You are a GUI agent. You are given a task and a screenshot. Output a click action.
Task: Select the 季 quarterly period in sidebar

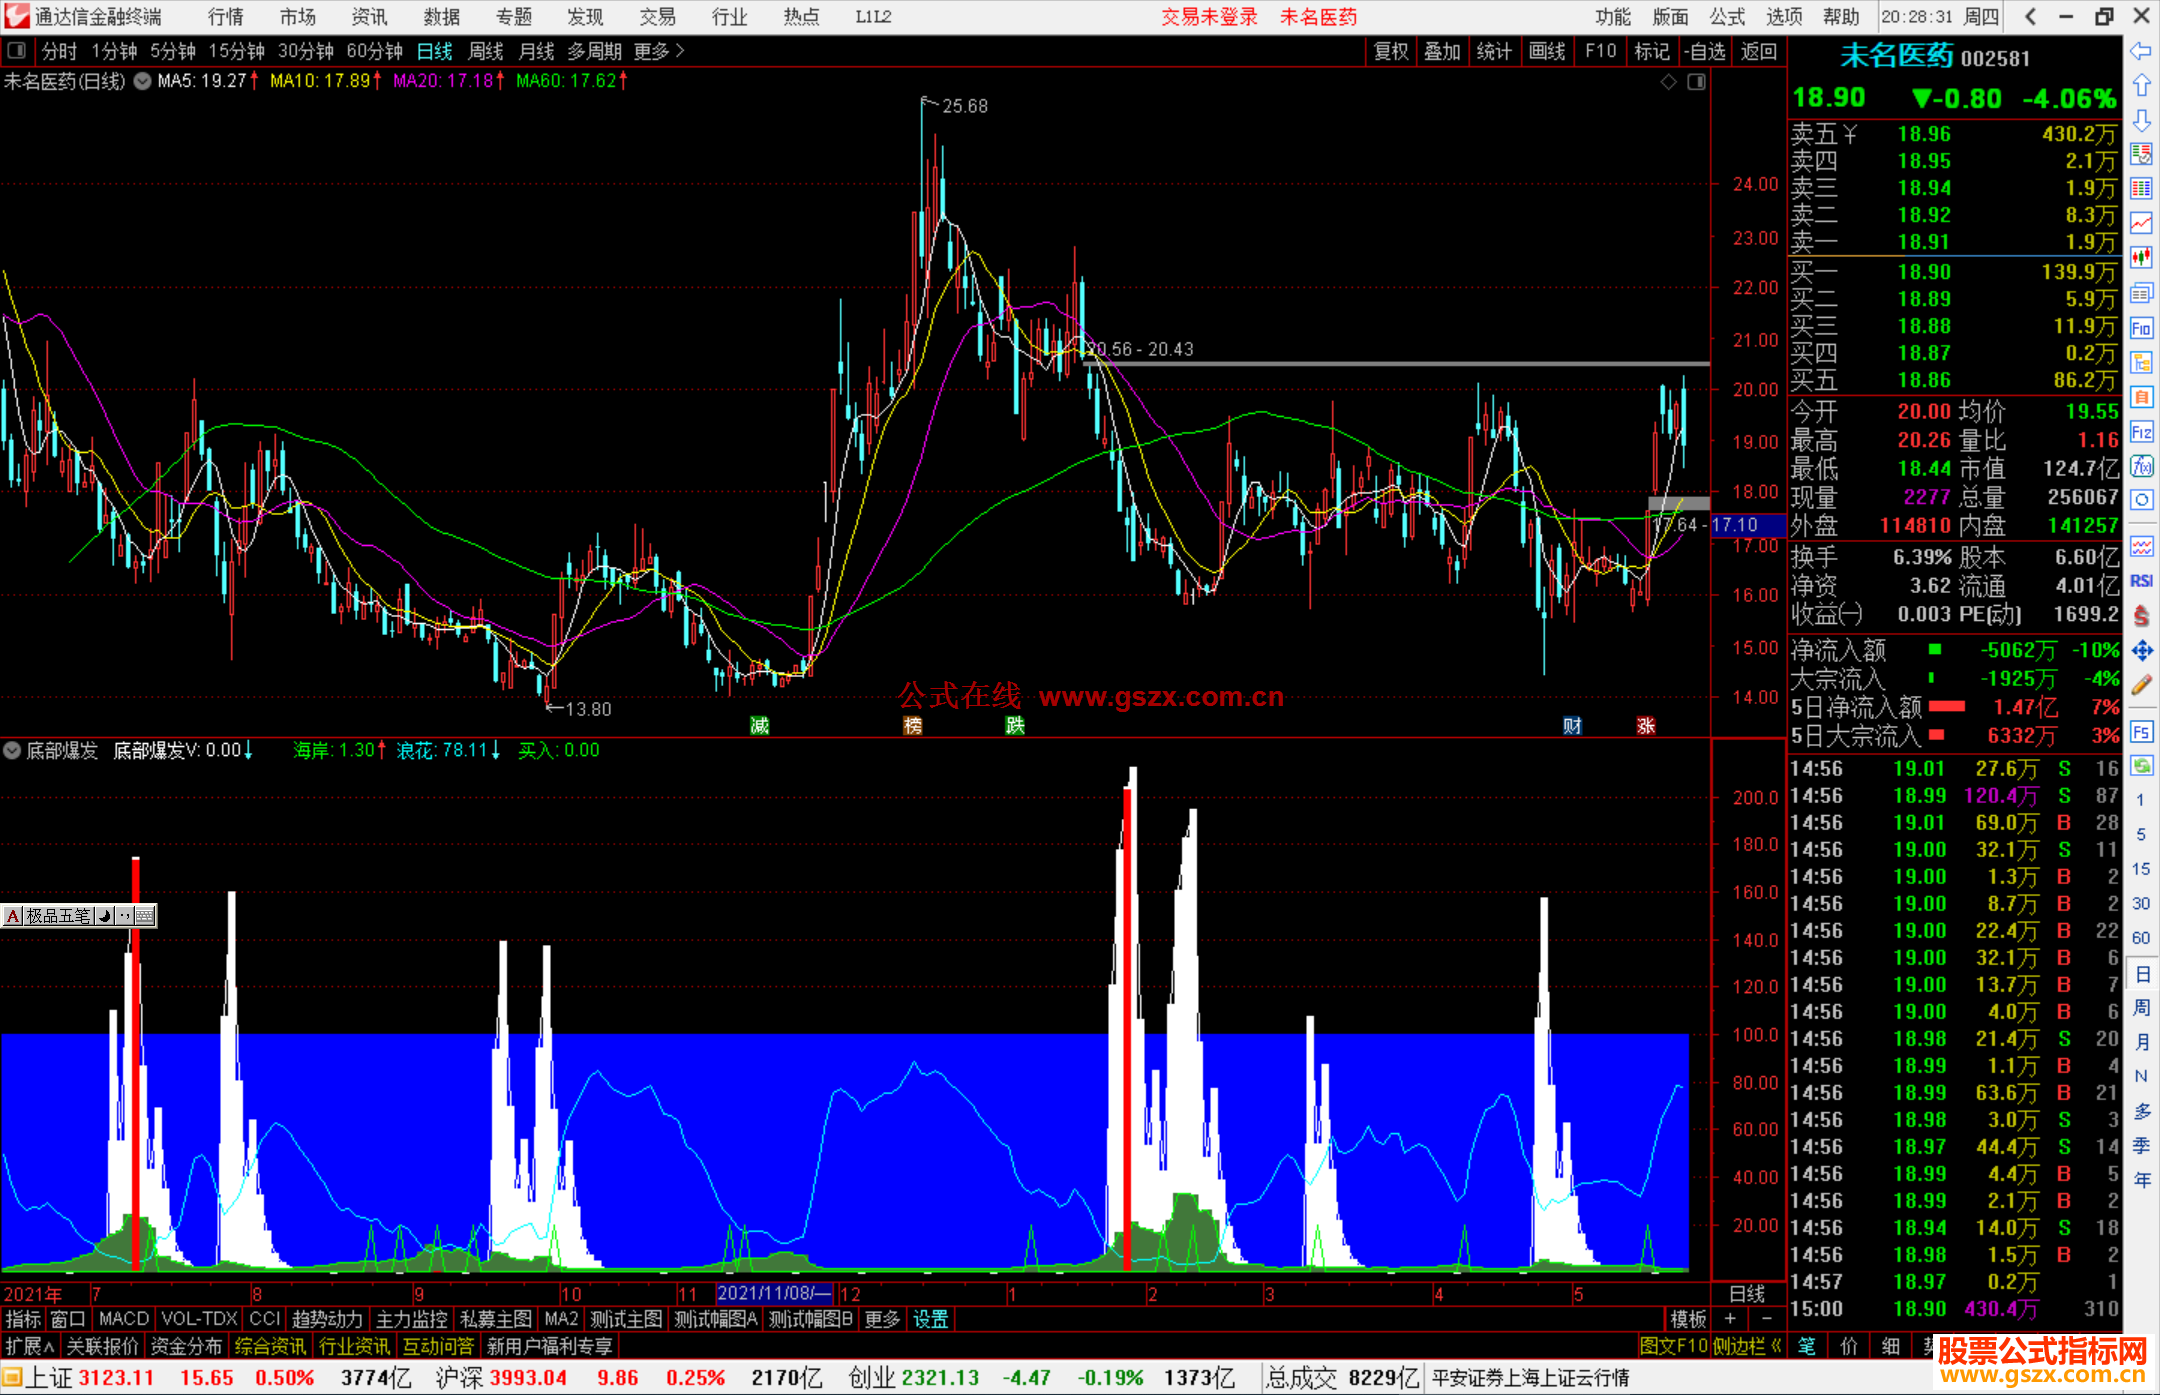tap(2142, 1145)
